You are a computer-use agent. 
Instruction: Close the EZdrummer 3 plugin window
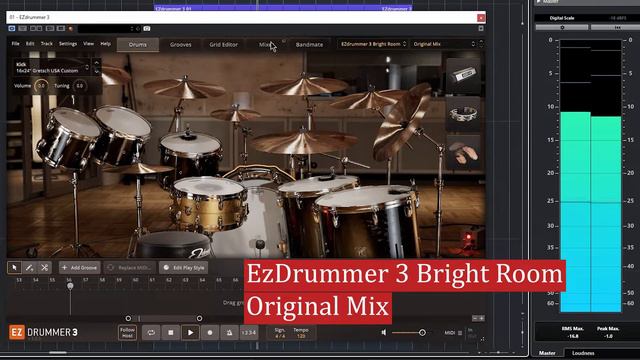pos(481,18)
